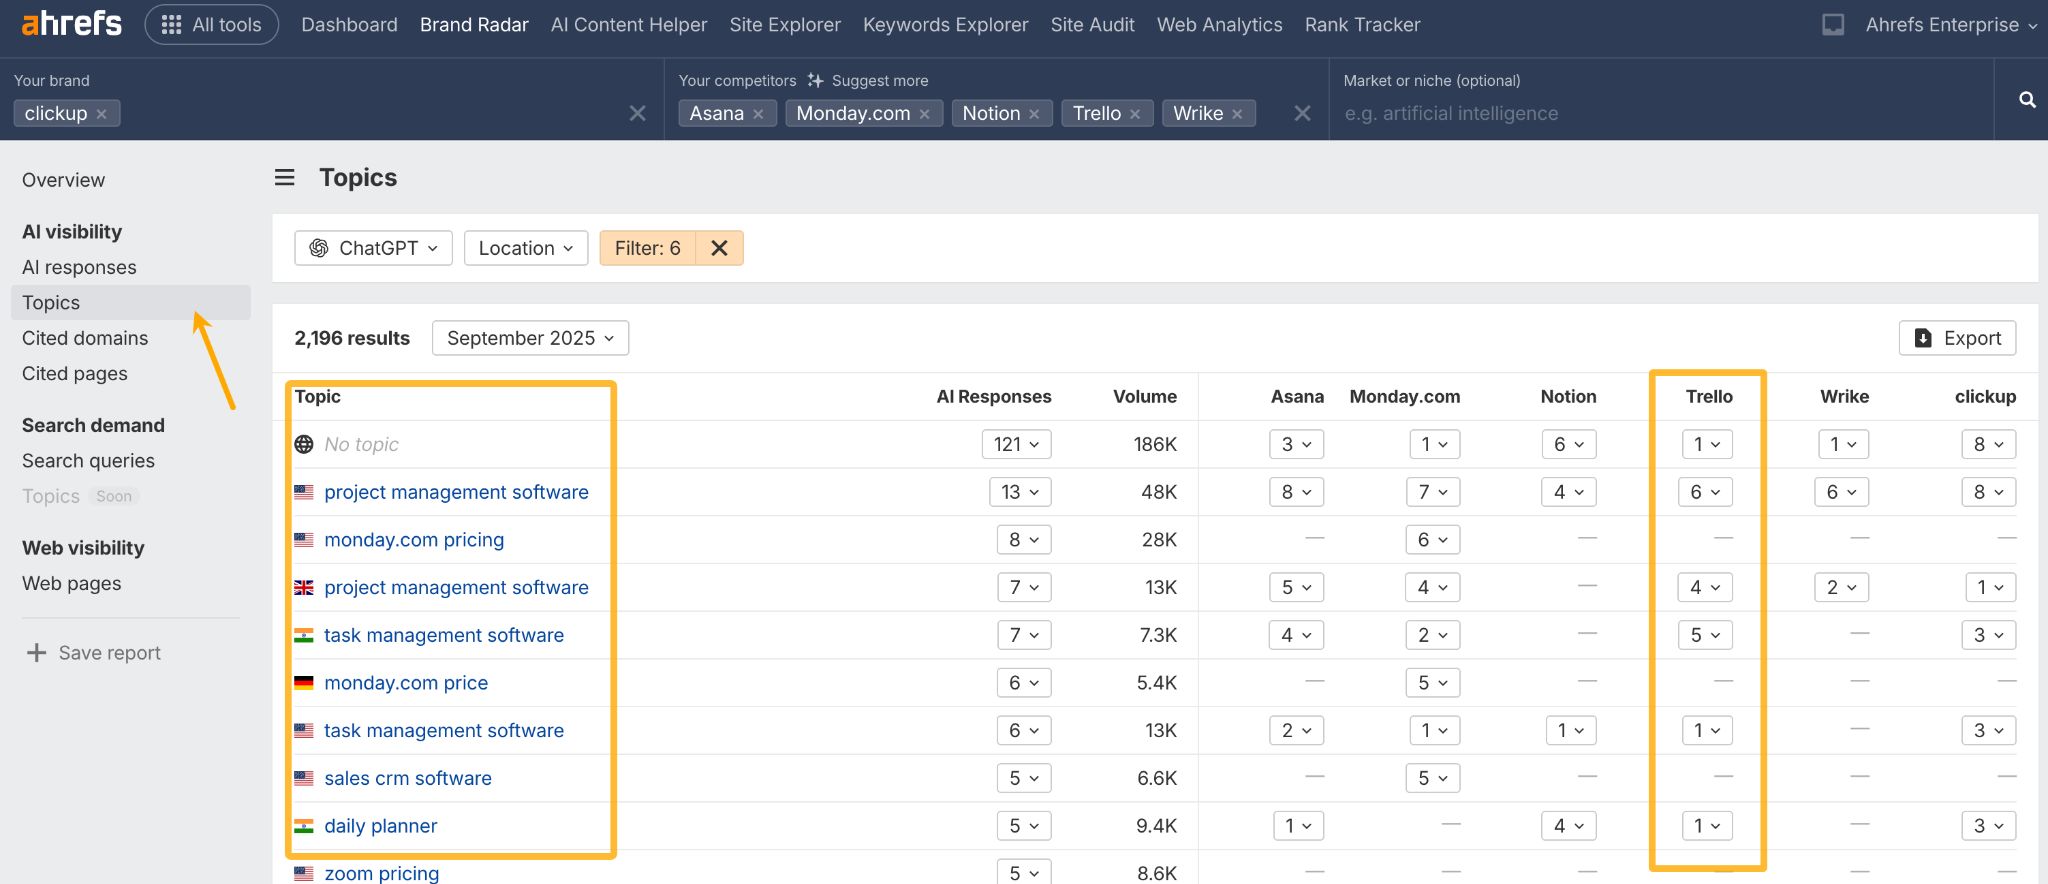
Task: Click the search magnifier icon
Action: [2027, 100]
